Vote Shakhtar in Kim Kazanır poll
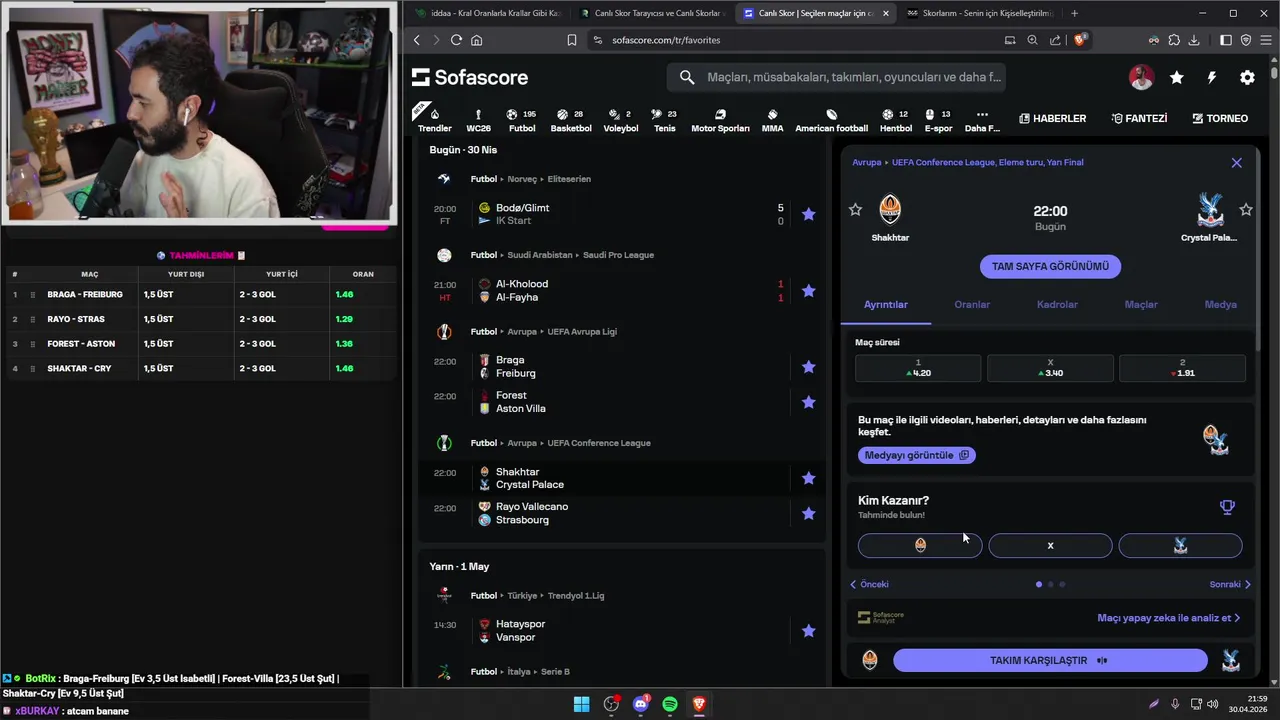Image resolution: width=1280 pixels, height=720 pixels. 920,545
